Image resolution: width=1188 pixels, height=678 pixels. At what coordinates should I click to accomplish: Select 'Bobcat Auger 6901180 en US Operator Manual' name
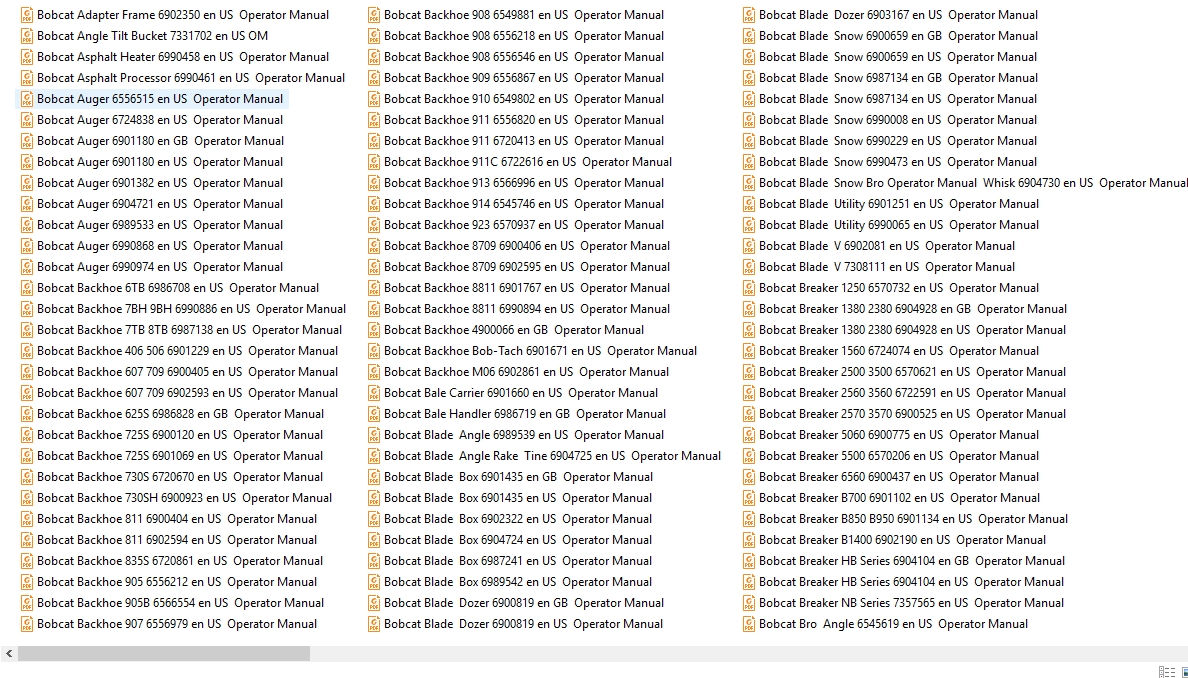coord(160,161)
